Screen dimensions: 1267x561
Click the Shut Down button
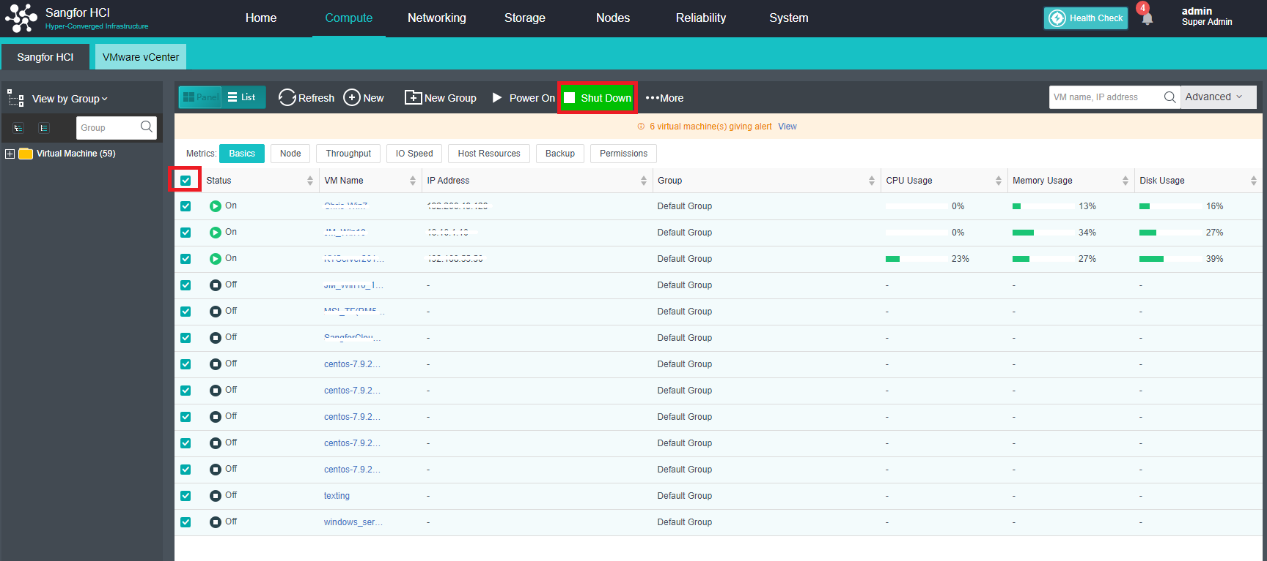pos(597,98)
